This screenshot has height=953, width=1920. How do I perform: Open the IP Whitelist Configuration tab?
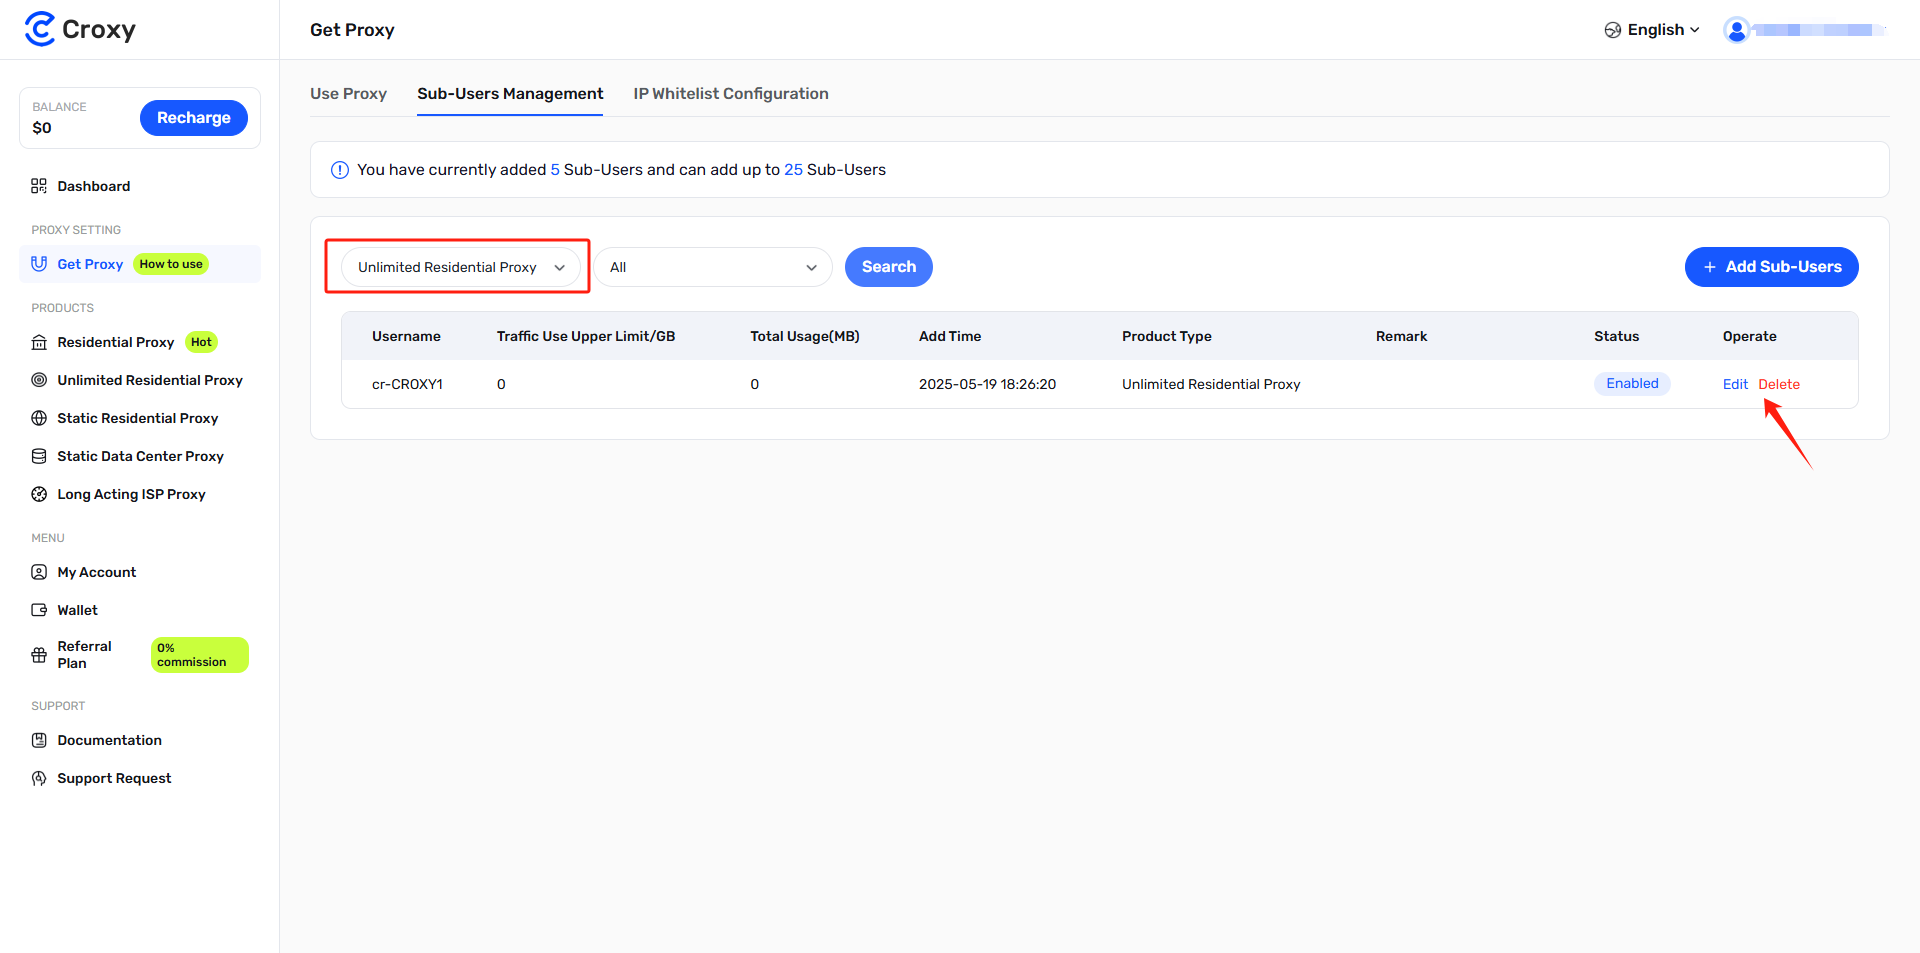pyautogui.click(x=731, y=93)
